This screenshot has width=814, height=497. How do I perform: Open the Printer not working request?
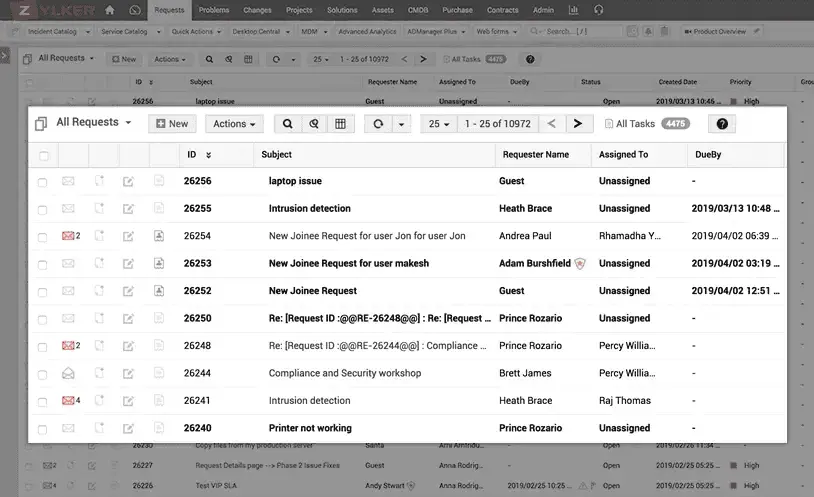(310, 428)
